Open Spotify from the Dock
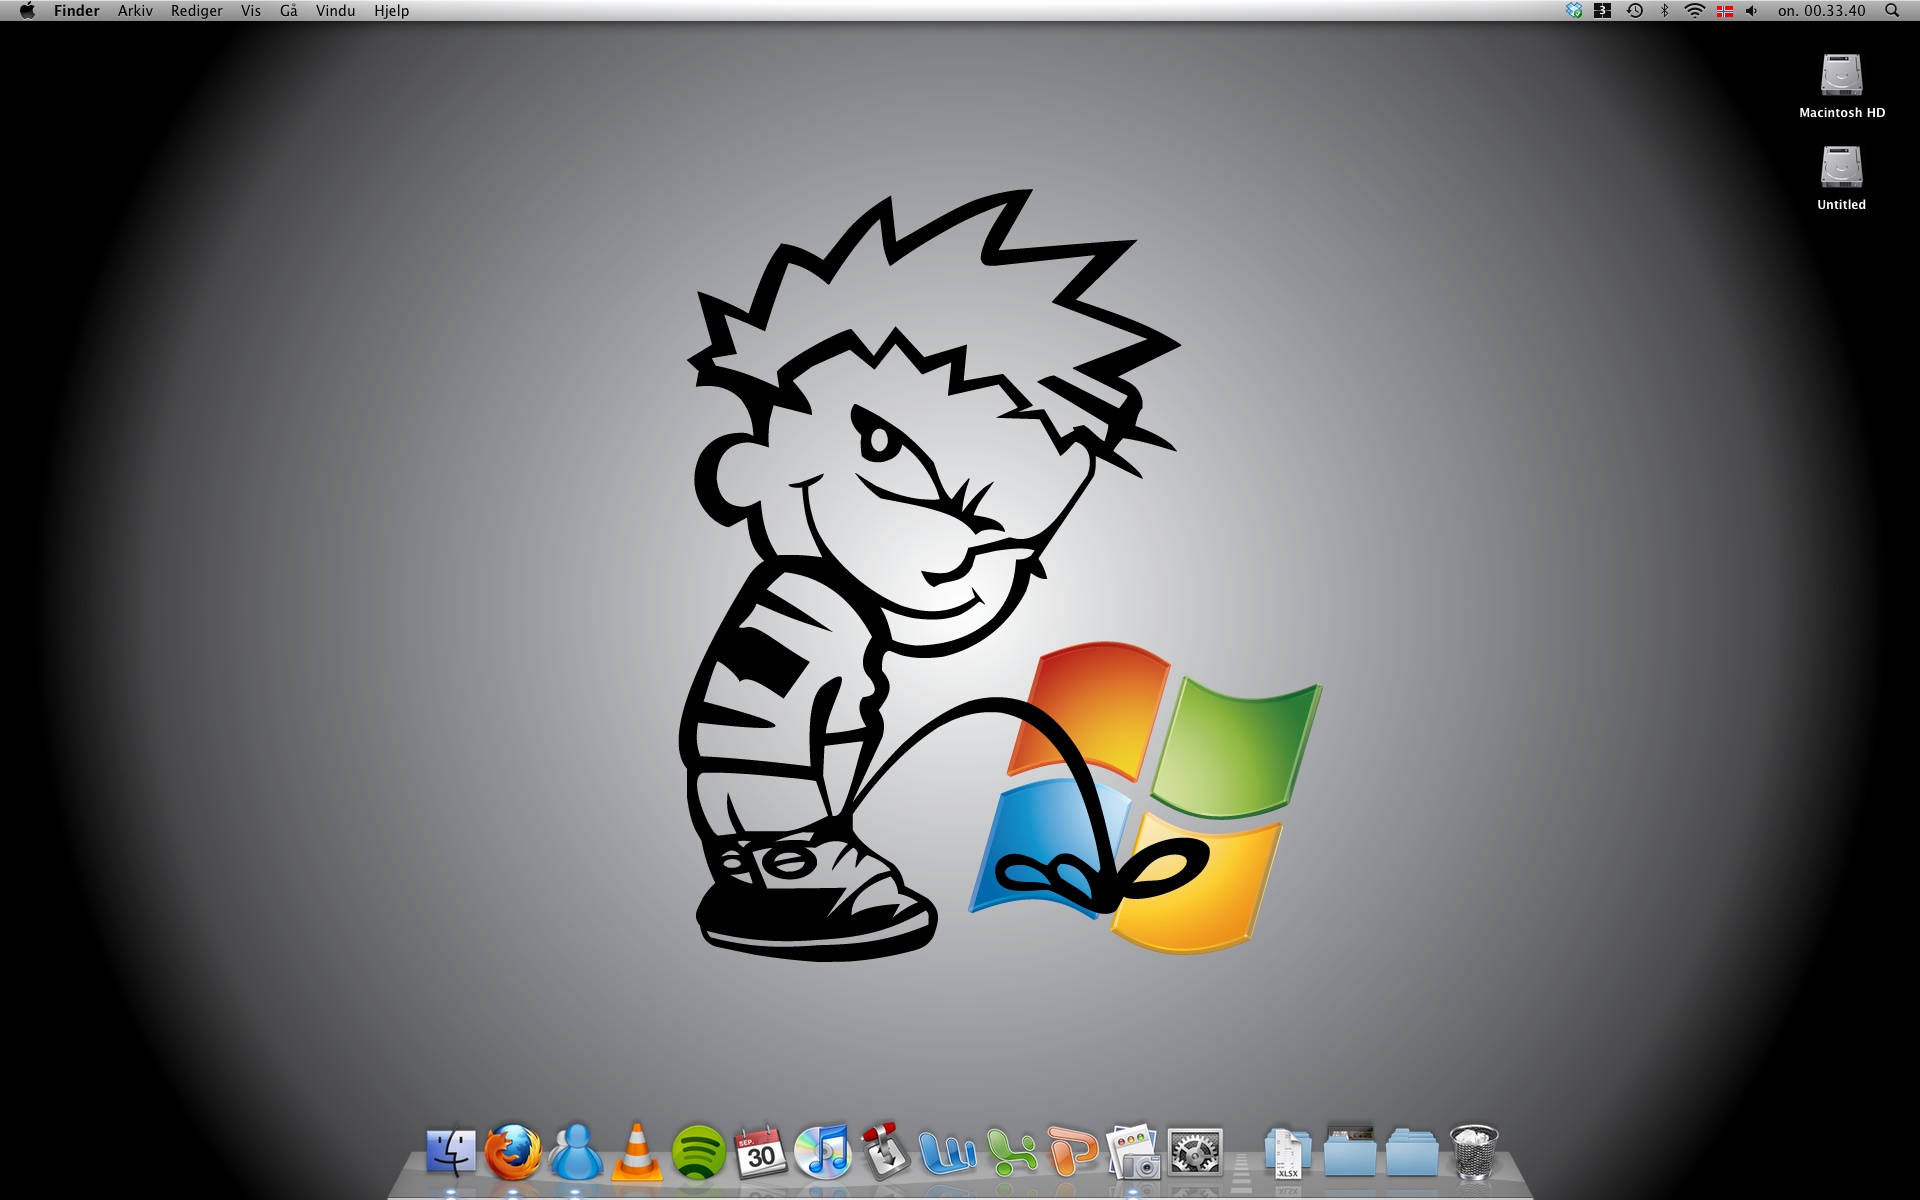1920x1200 pixels. point(698,1152)
